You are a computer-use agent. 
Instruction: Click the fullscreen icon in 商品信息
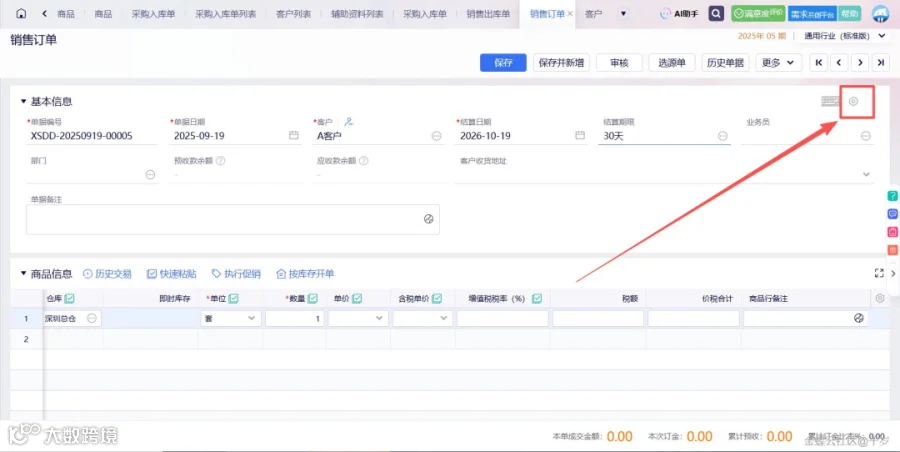click(878, 273)
